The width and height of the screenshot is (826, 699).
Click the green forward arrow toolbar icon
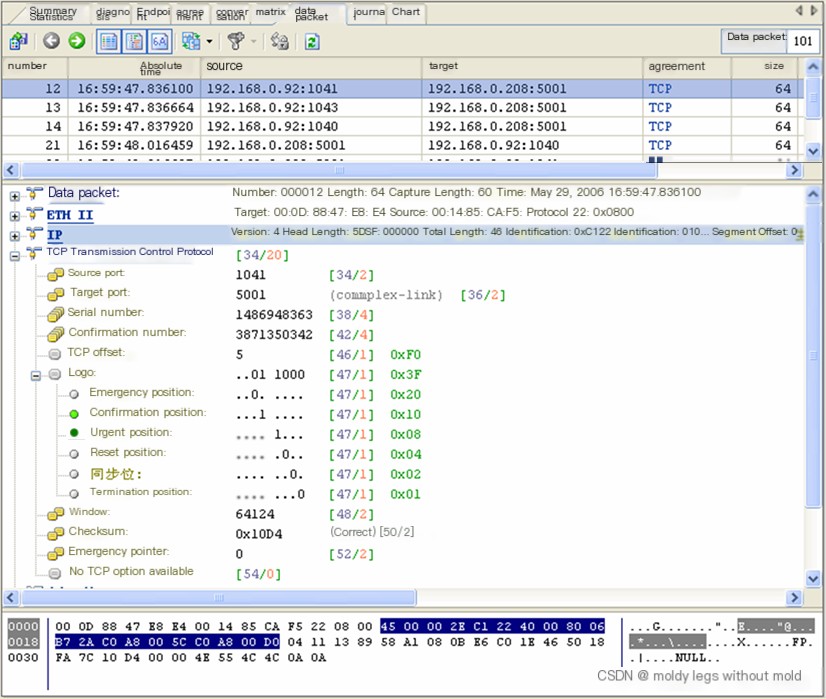click(x=77, y=41)
